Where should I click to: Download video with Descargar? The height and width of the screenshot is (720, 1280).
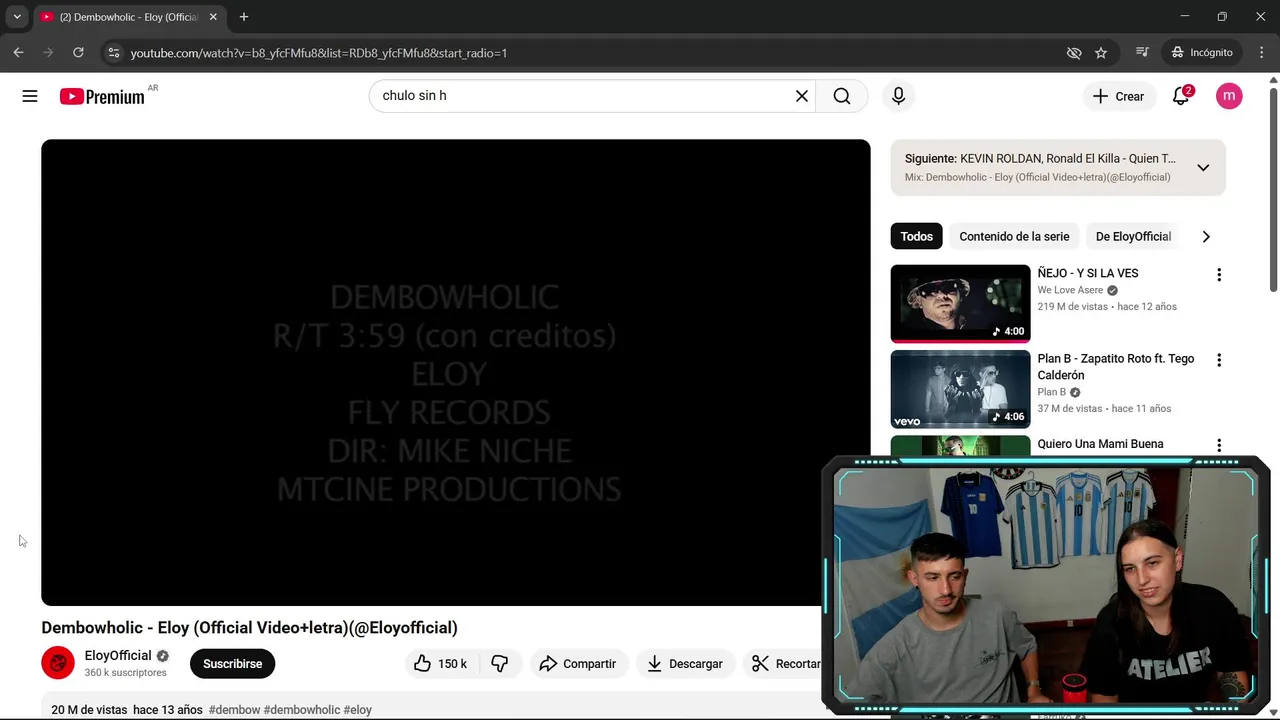(x=686, y=664)
